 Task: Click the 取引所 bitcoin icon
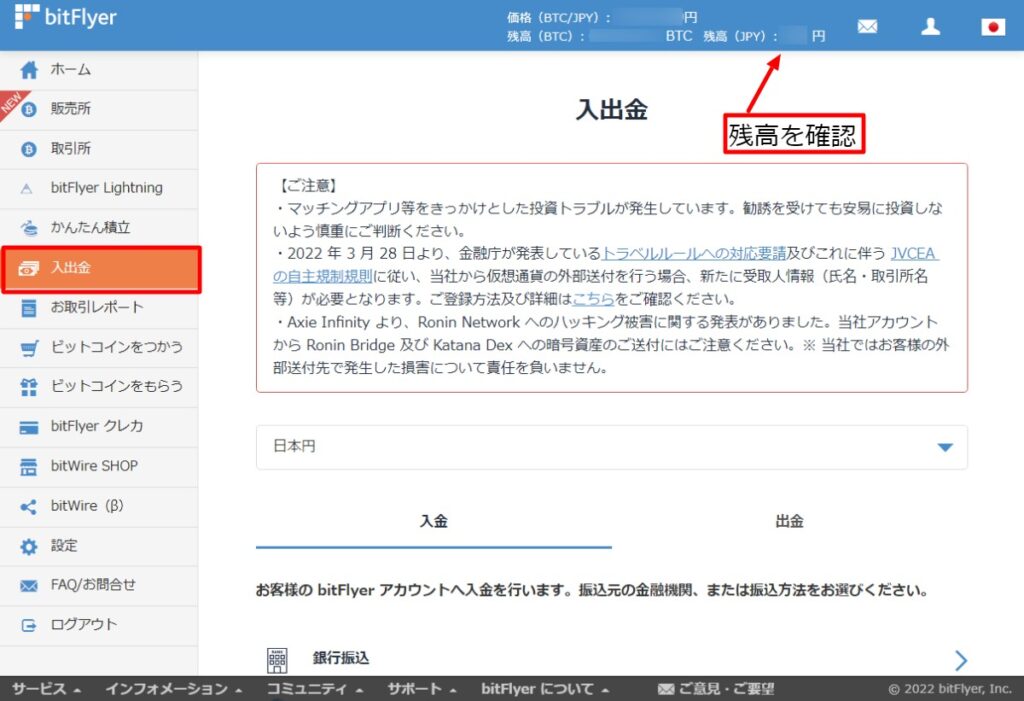(x=29, y=150)
